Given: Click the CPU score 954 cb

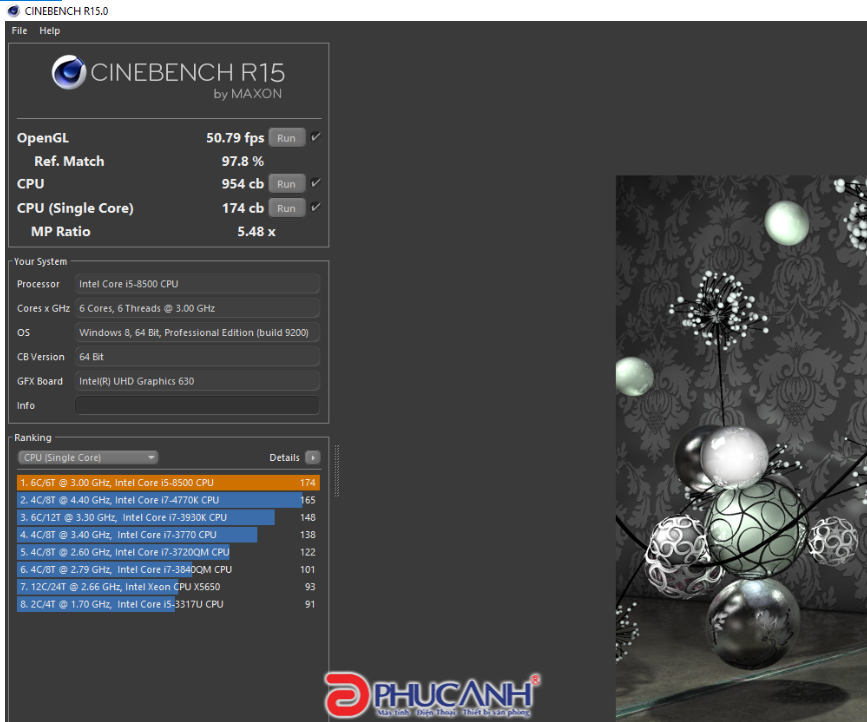Looking at the screenshot, I should click(x=243, y=184).
